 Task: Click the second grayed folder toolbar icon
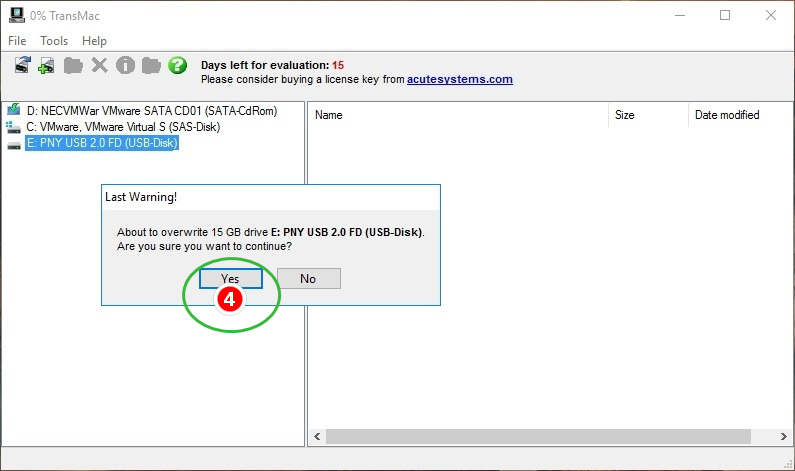point(151,66)
